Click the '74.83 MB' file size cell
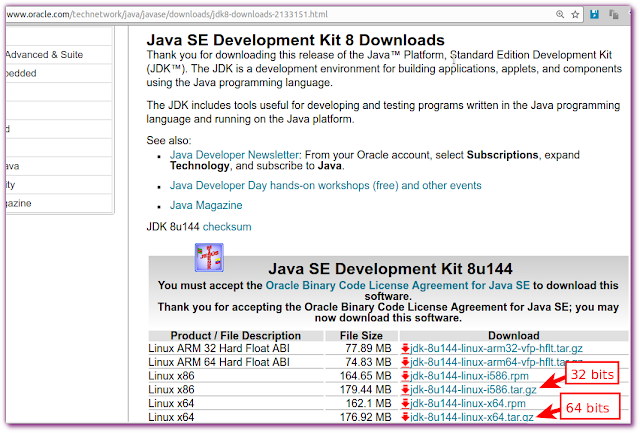The width and height of the screenshot is (640, 433). pos(368,362)
